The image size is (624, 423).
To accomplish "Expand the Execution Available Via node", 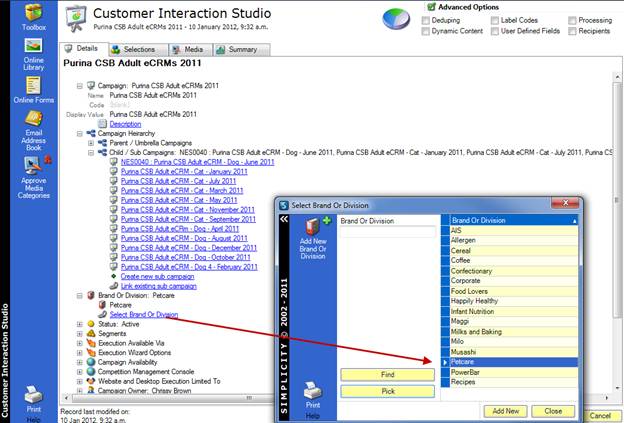I will (x=80, y=343).
